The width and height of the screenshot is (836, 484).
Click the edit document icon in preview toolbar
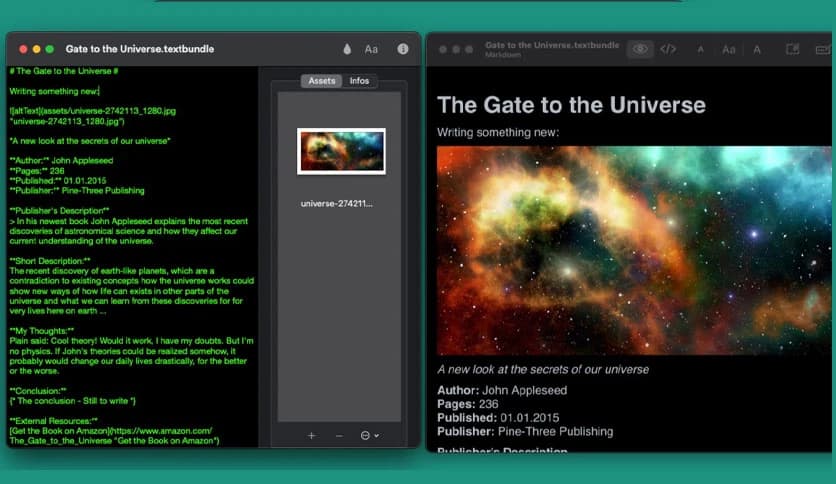(792, 50)
